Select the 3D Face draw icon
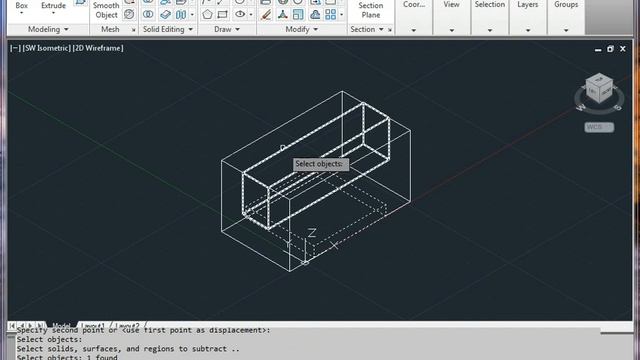 (x=222, y=15)
